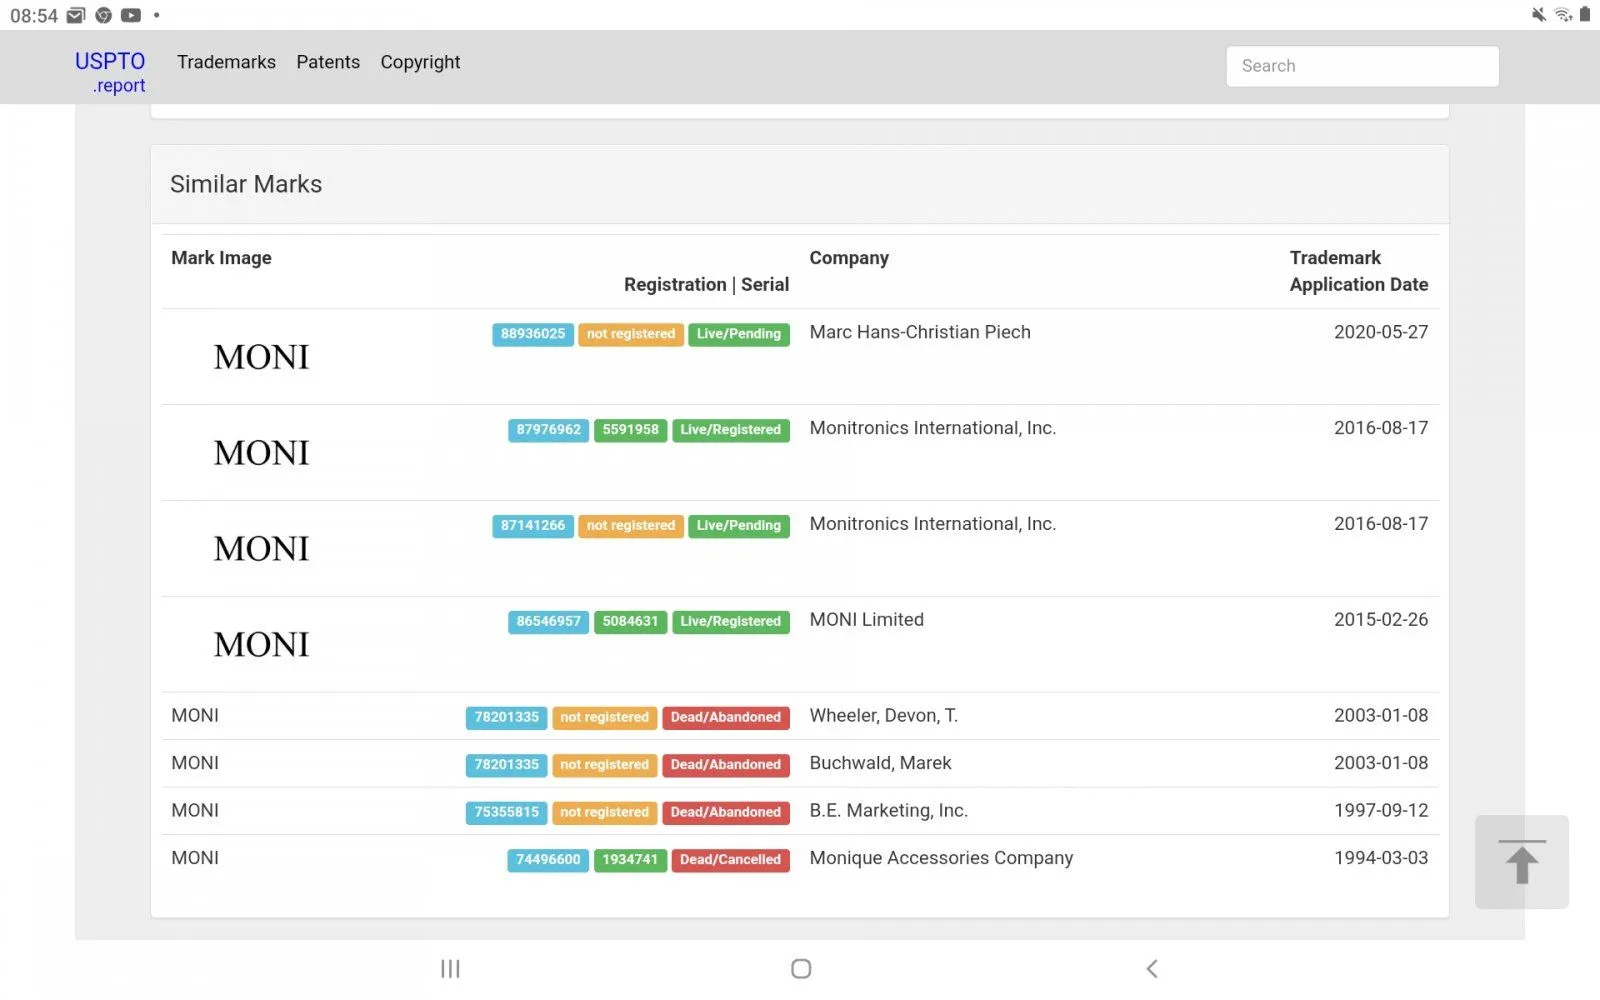1600x1000 pixels.
Task: Open the Copyright menu item
Action: tap(420, 62)
